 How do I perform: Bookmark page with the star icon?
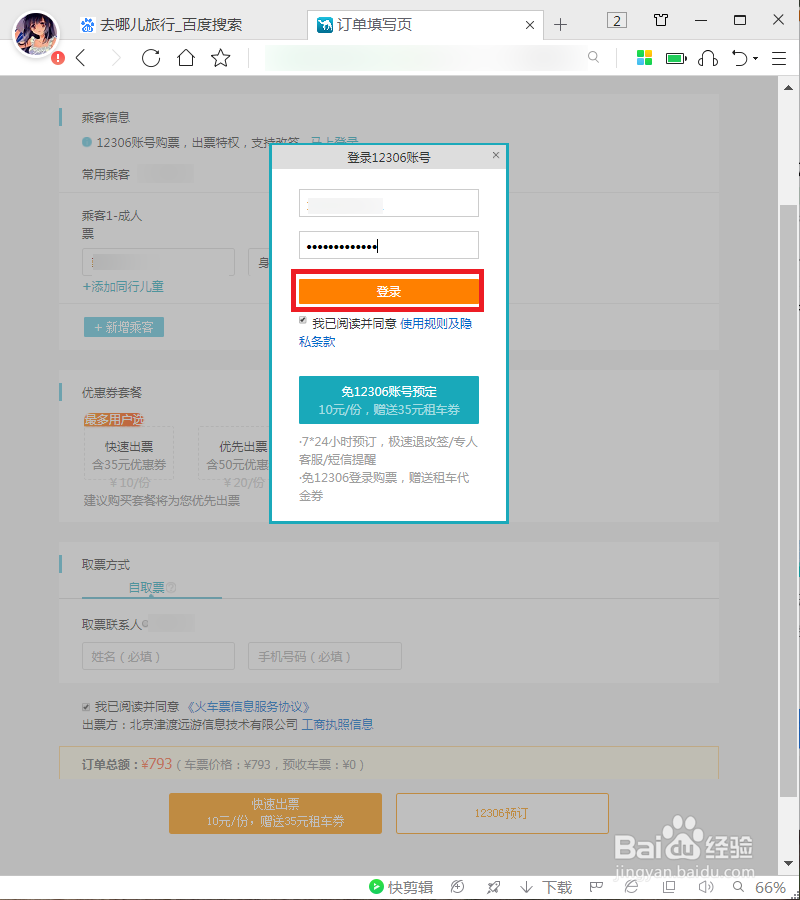[220, 57]
